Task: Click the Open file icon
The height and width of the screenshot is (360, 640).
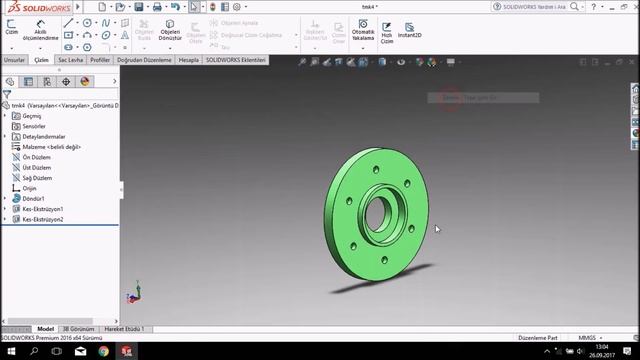Action: (x=120, y=7)
